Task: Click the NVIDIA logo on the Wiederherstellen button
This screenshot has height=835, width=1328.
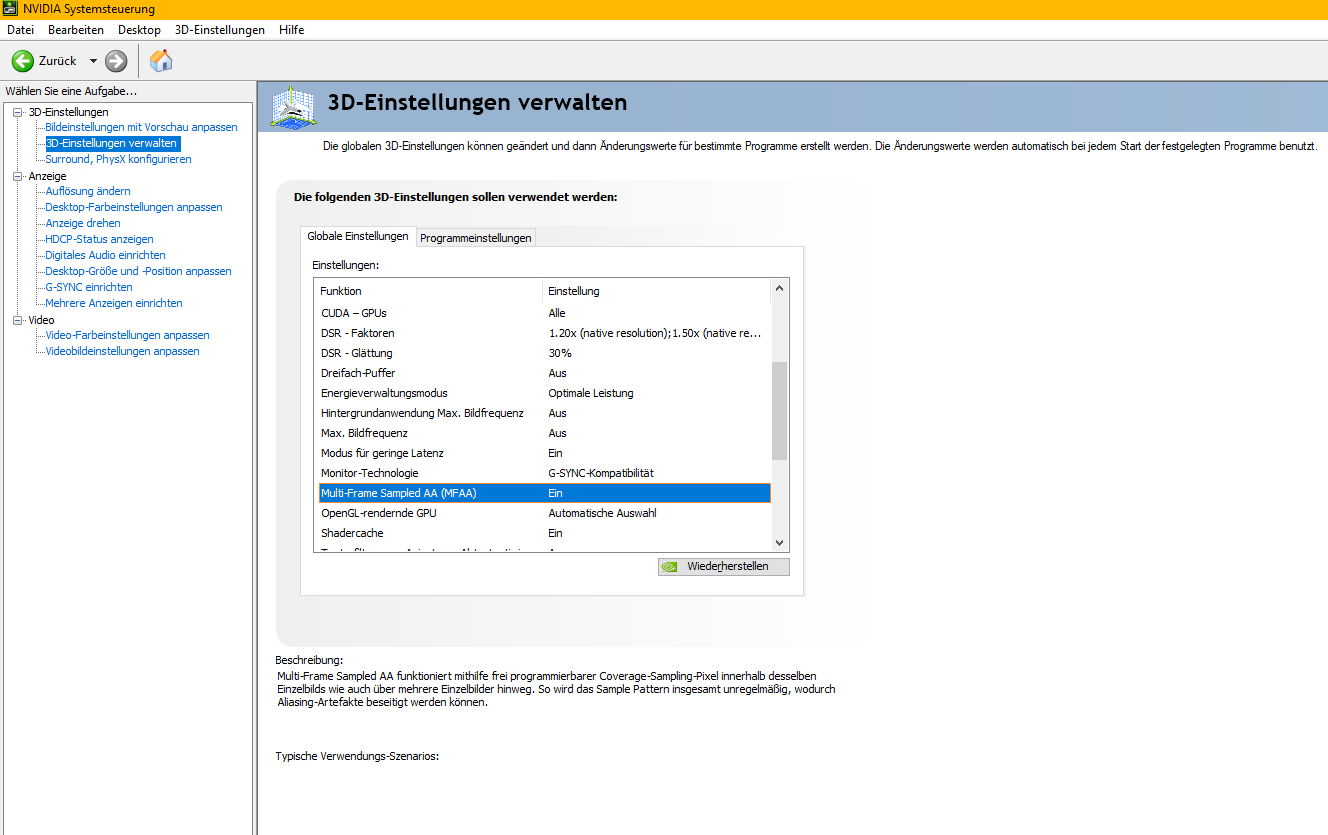Action: pyautogui.click(x=669, y=566)
